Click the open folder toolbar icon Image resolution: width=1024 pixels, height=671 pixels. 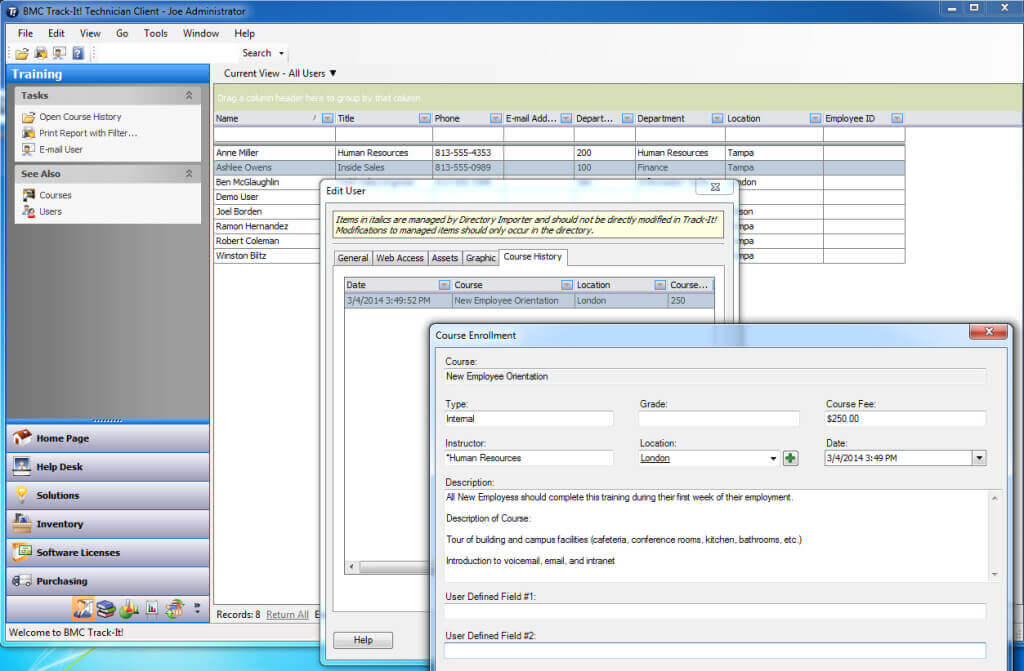click(x=22, y=52)
